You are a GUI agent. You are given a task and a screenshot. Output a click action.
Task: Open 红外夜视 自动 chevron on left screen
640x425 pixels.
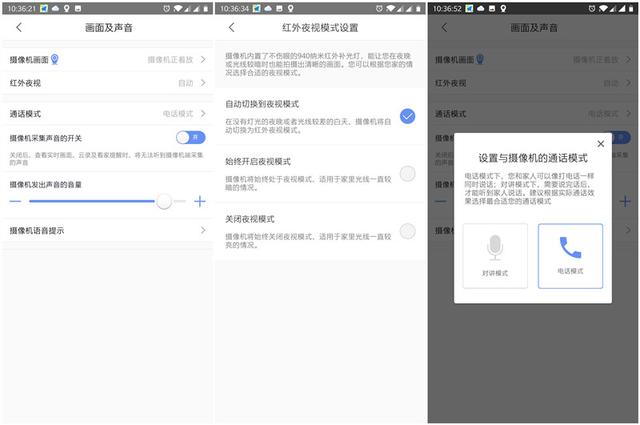pyautogui.click(x=203, y=83)
